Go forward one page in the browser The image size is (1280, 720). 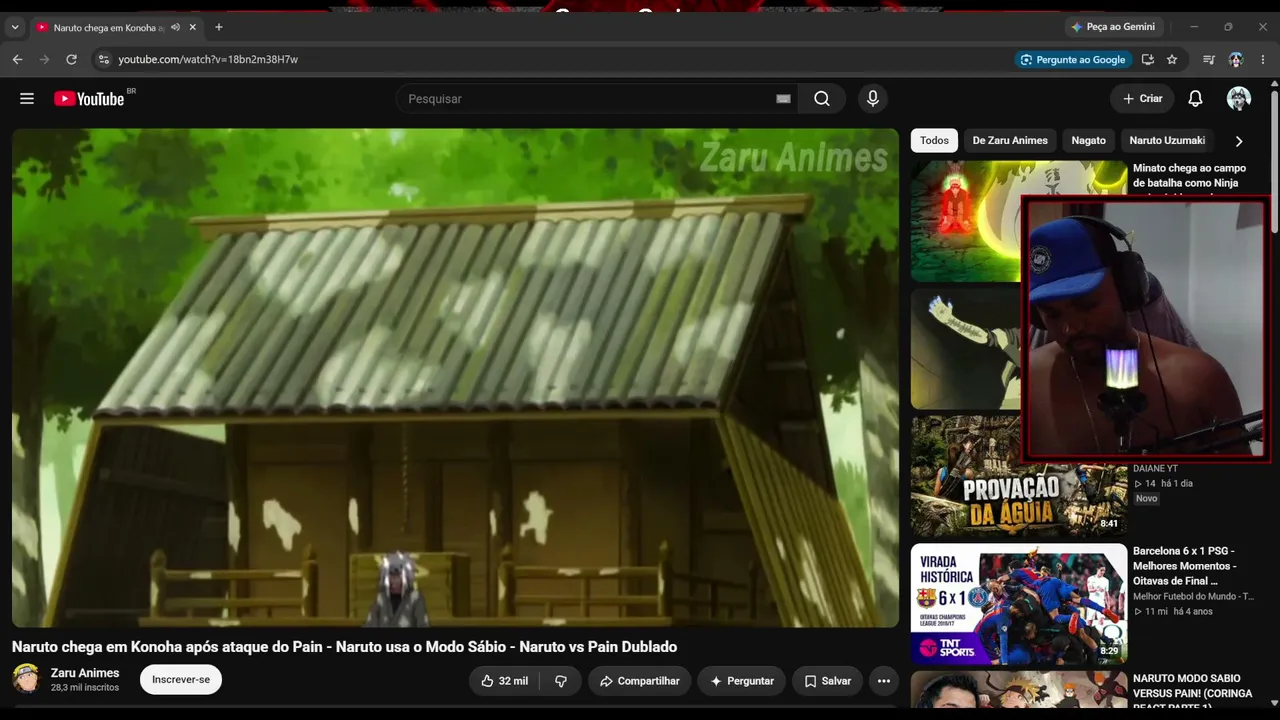pos(44,60)
